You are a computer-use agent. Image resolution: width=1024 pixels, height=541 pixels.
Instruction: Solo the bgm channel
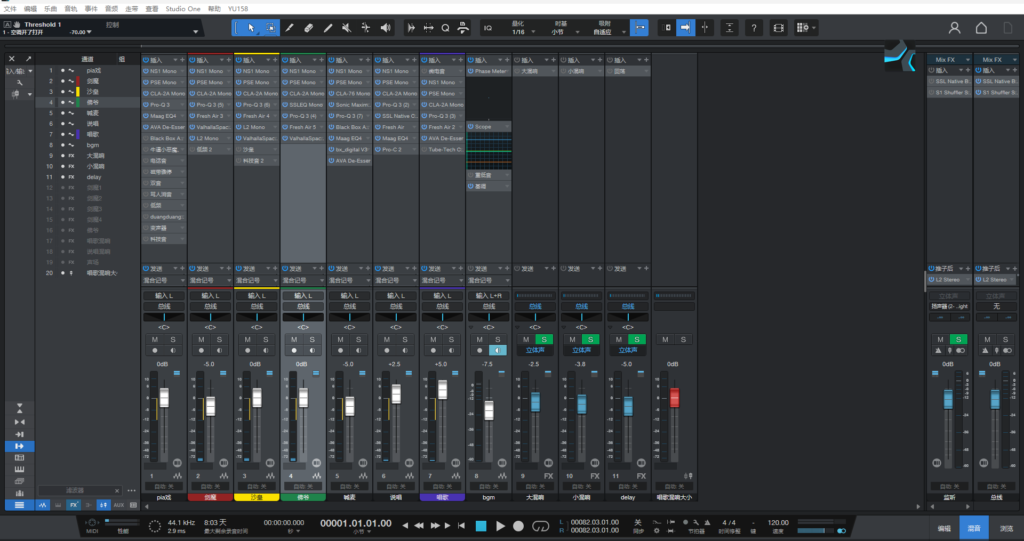tap(498, 341)
